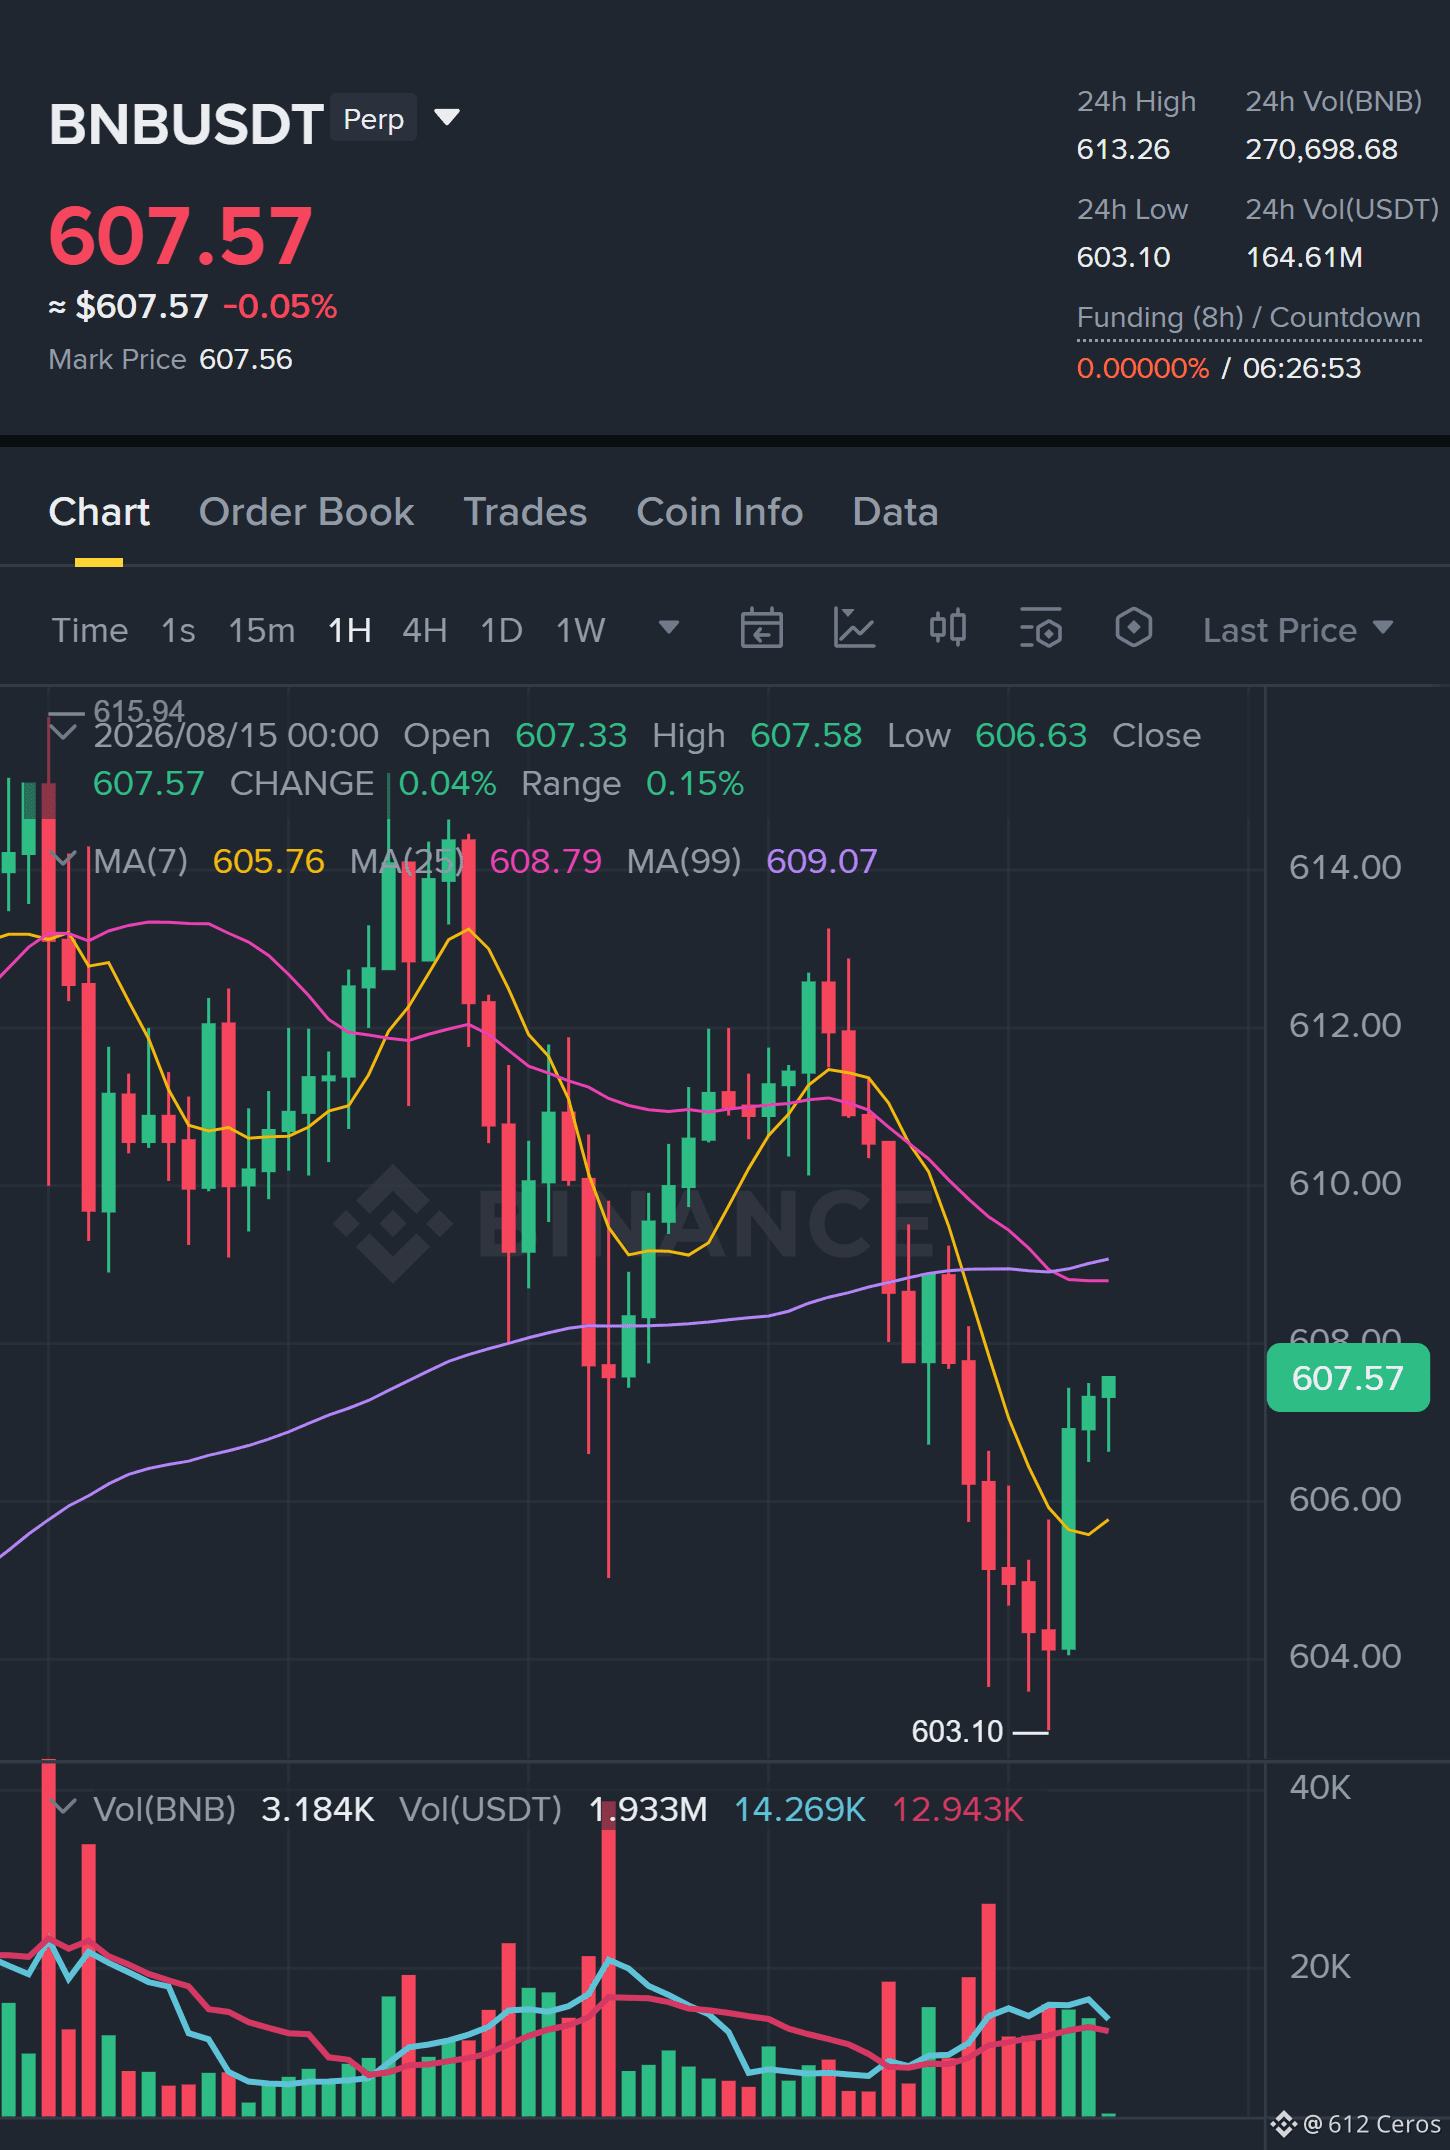Collapse the Vol(BNB) legend chevron
This screenshot has width=1450, height=2150.
(63, 1808)
